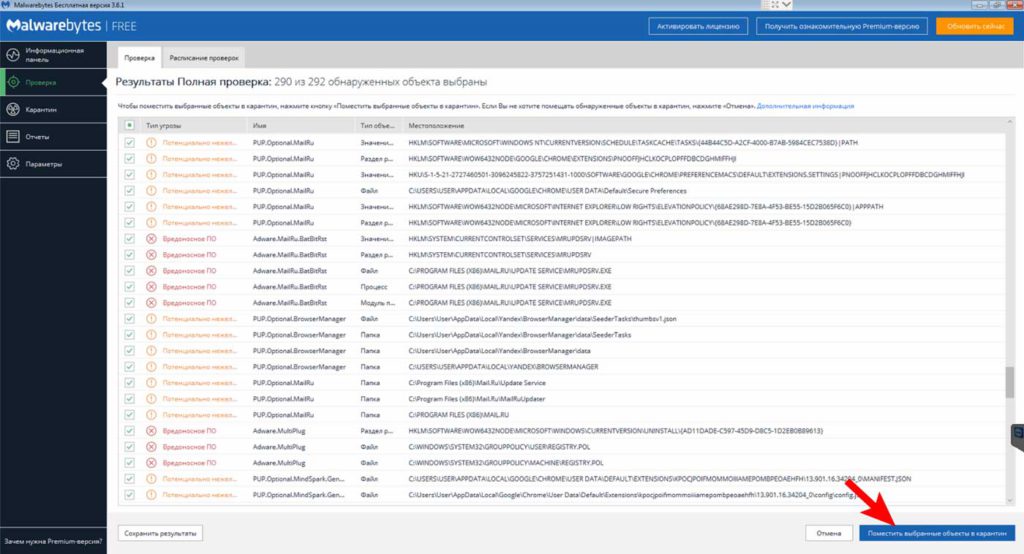This screenshot has height=554, width=1024.
Task: Click warning icon of C:\PROGRAM FILES (X86)\MAIL.RU row
Action: click(x=151, y=415)
